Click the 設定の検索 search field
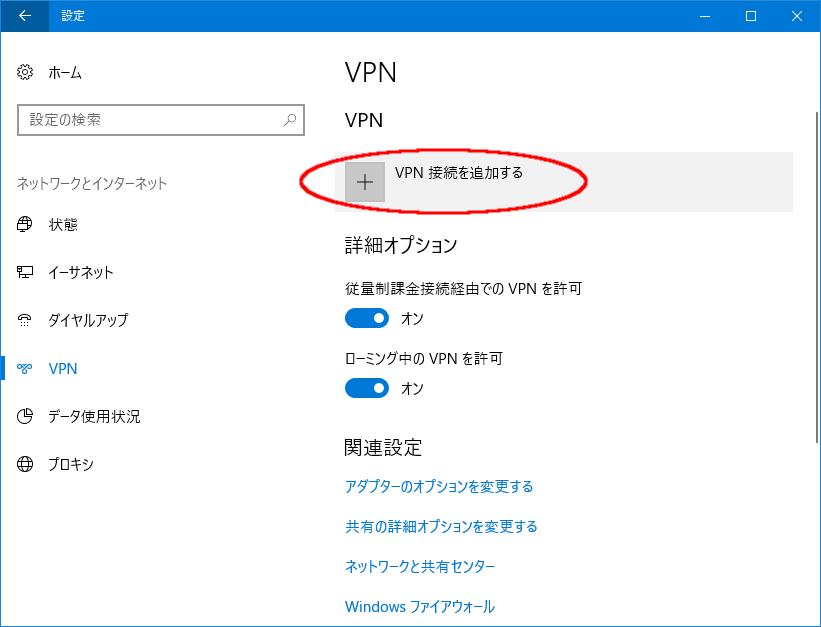The height and width of the screenshot is (627, 821). click(x=150, y=120)
